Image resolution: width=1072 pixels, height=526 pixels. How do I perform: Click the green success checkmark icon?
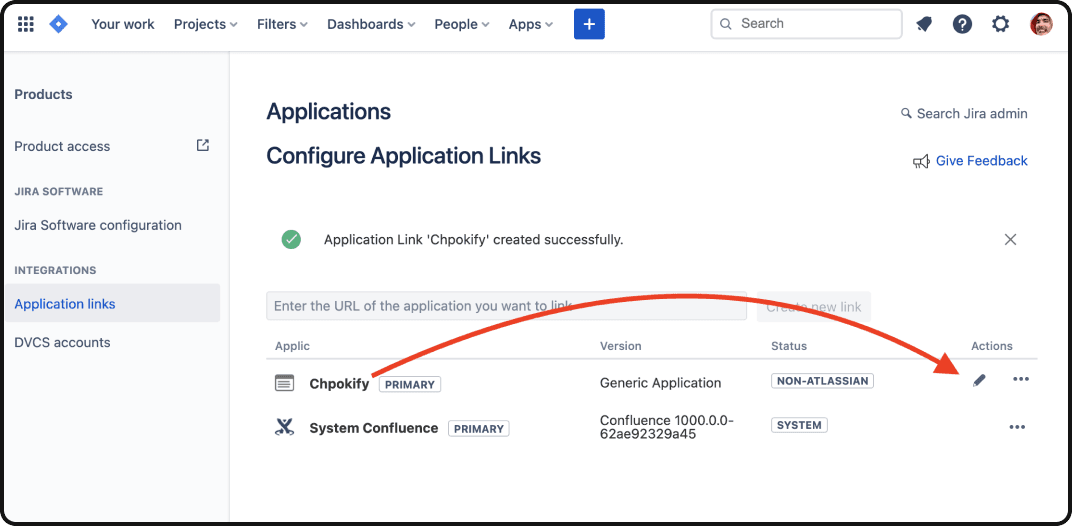click(x=291, y=239)
